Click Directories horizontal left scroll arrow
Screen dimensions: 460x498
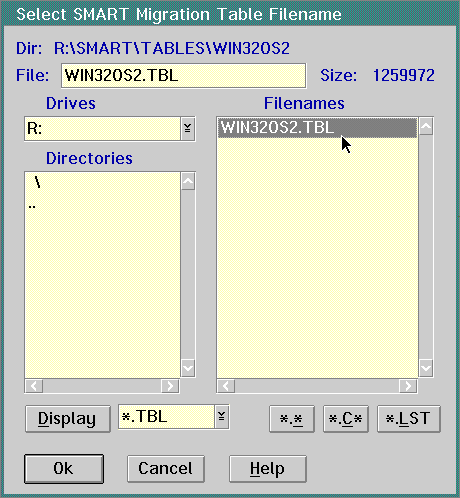34,386
